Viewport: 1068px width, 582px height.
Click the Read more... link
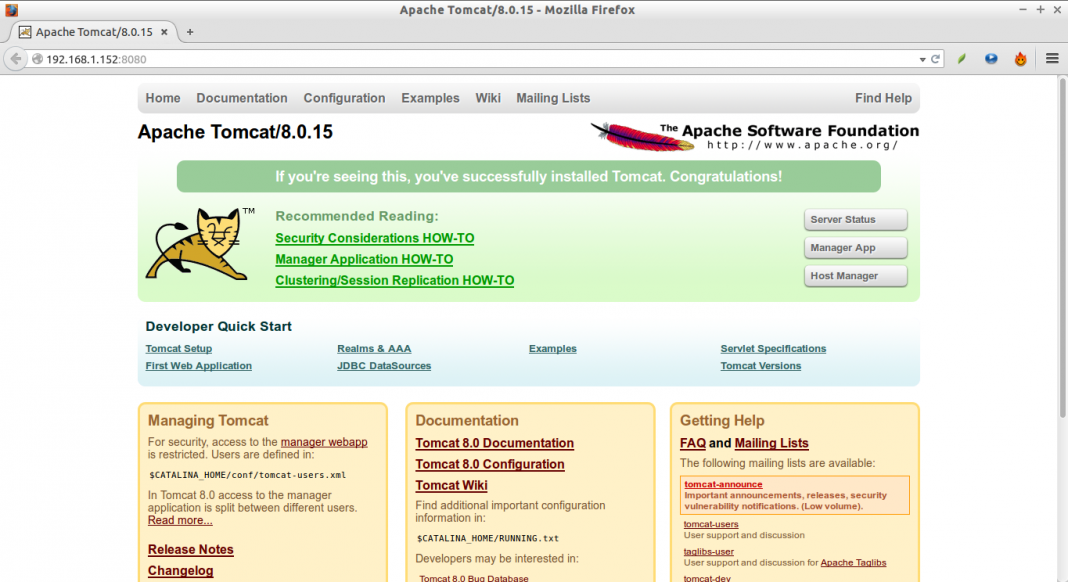(x=180, y=520)
